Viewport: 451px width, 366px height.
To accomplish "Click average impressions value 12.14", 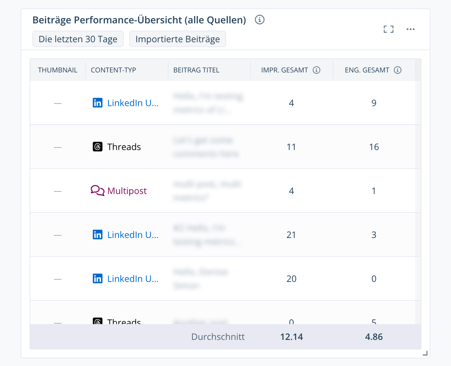I will [x=292, y=337].
